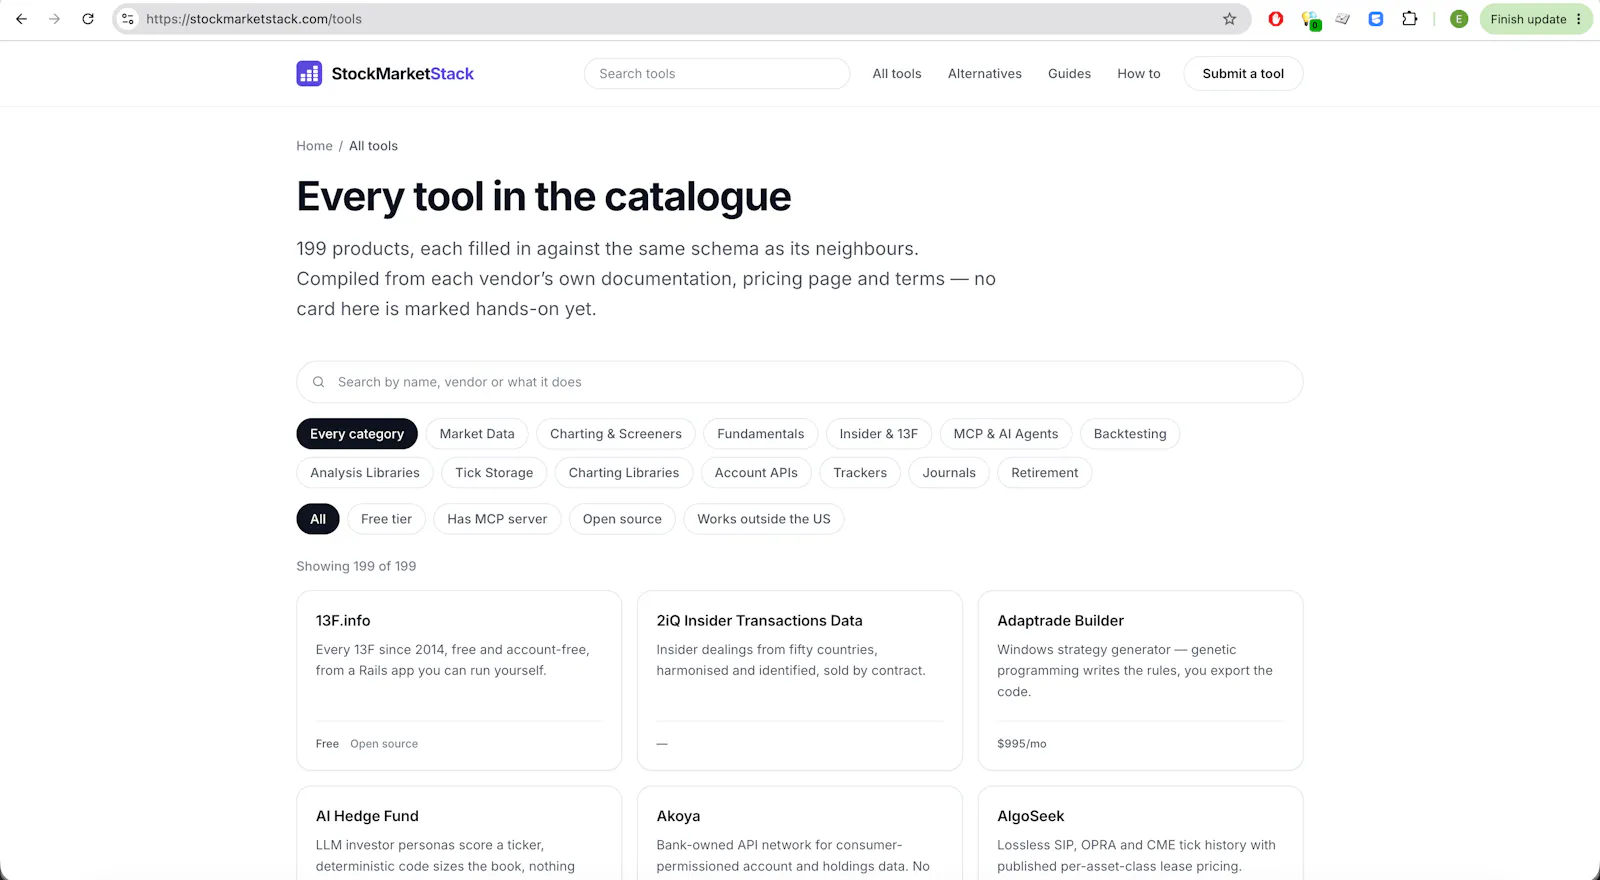
Task: Open the Adaptrade Builder card
Action: pos(1140,680)
